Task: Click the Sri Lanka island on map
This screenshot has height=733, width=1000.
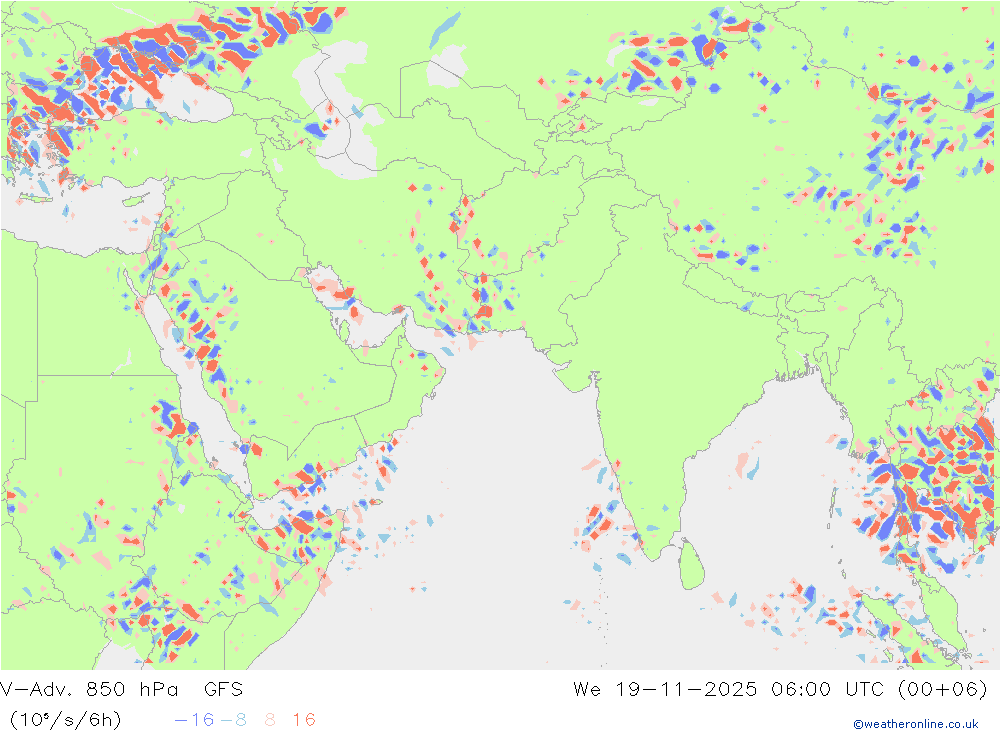Action: coord(692,565)
